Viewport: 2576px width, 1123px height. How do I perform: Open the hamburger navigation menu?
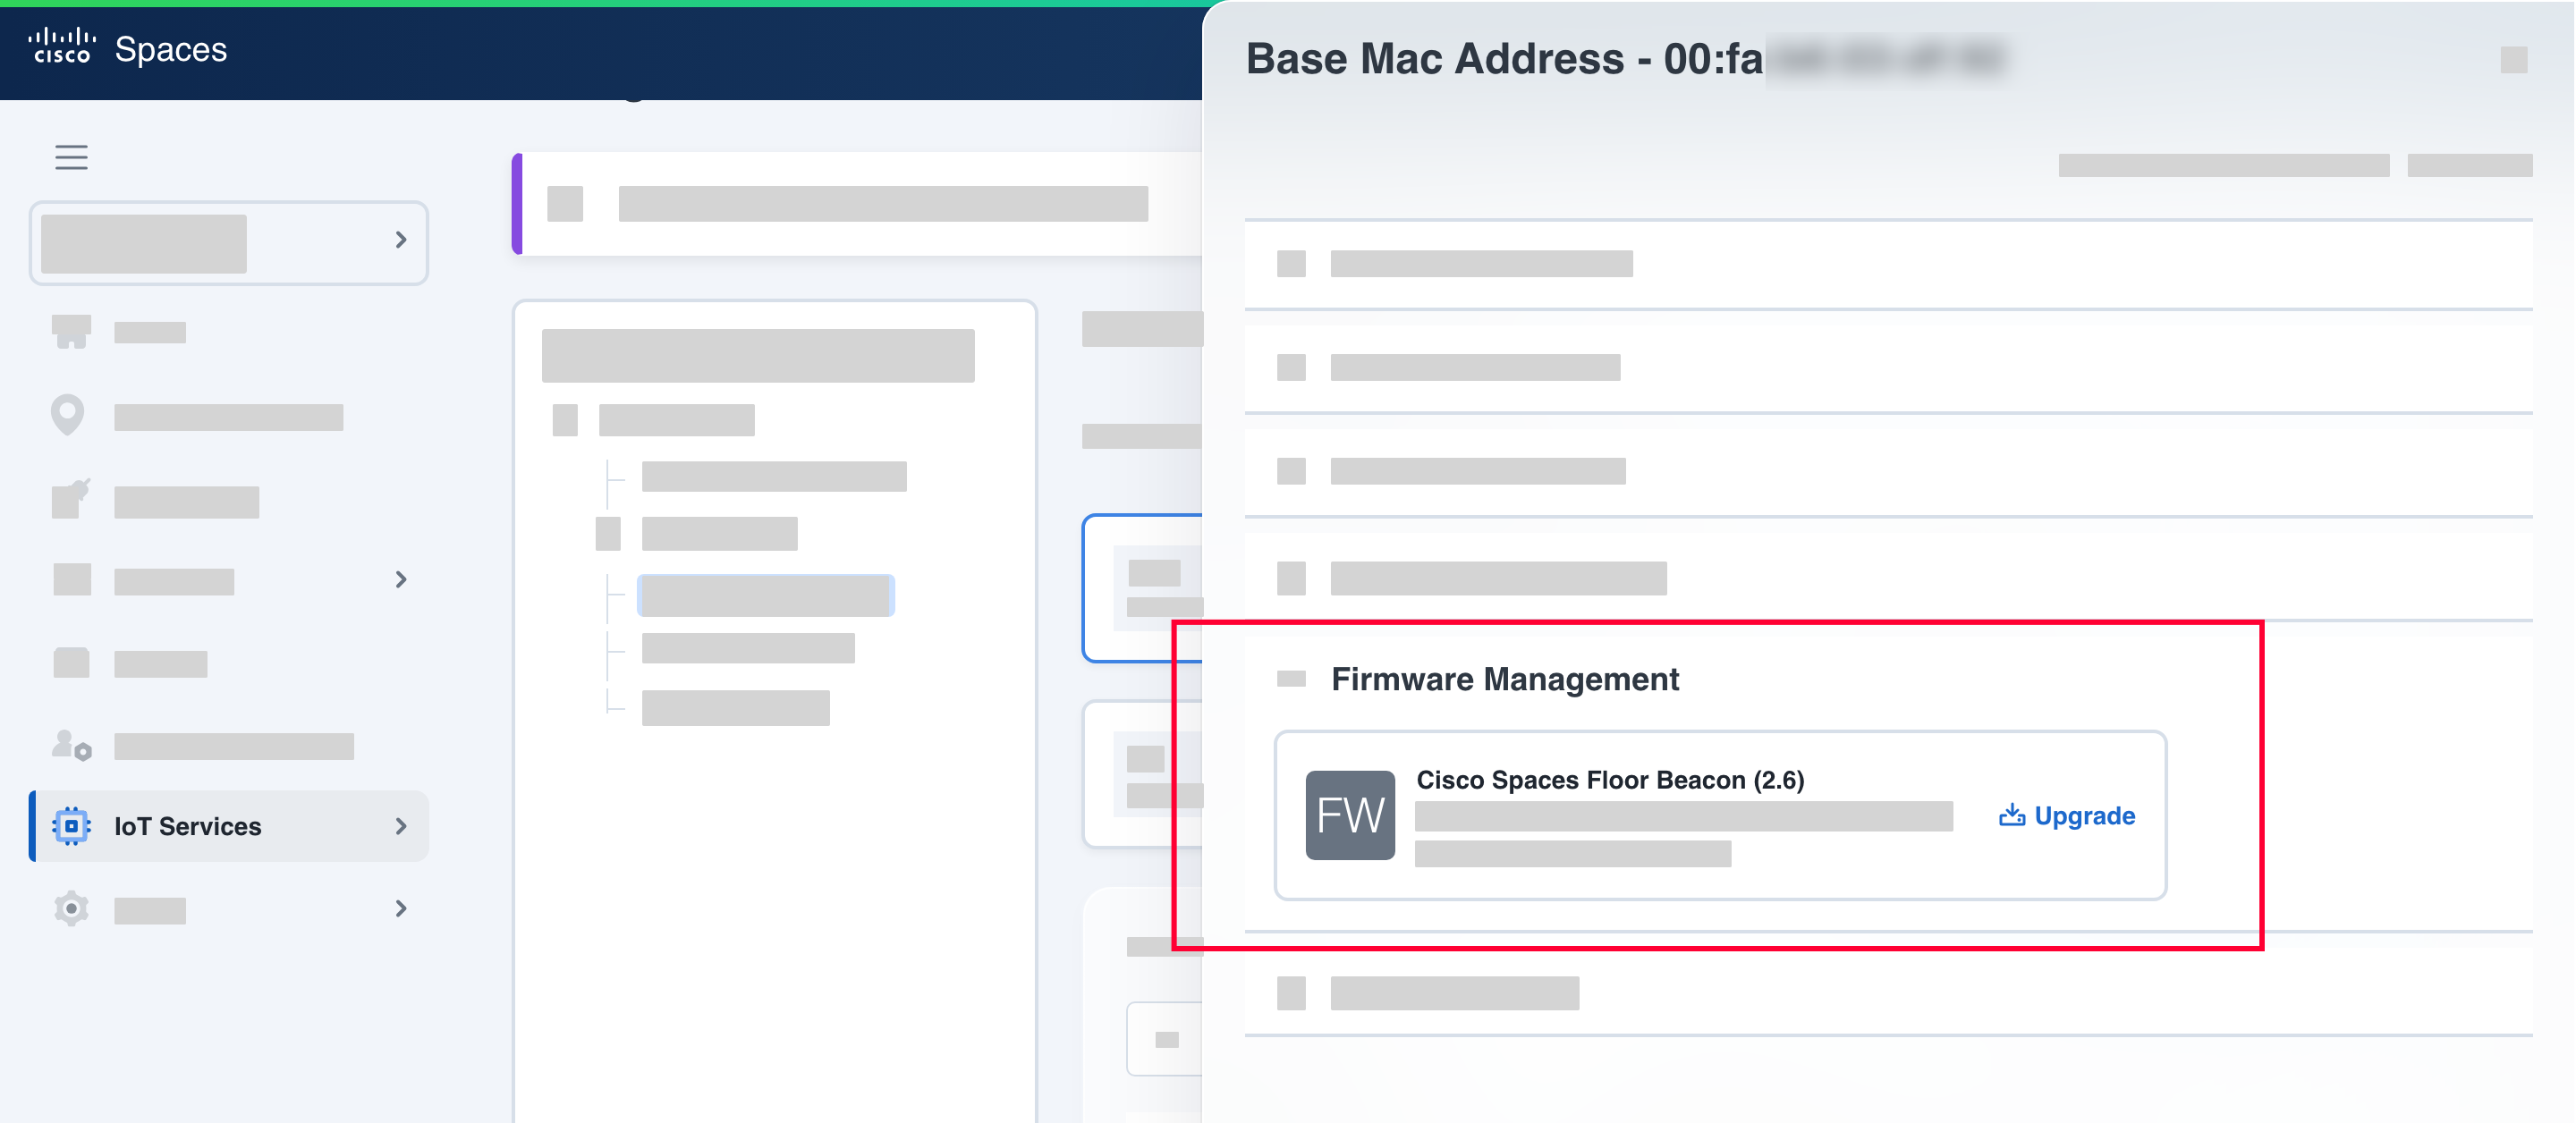71,157
